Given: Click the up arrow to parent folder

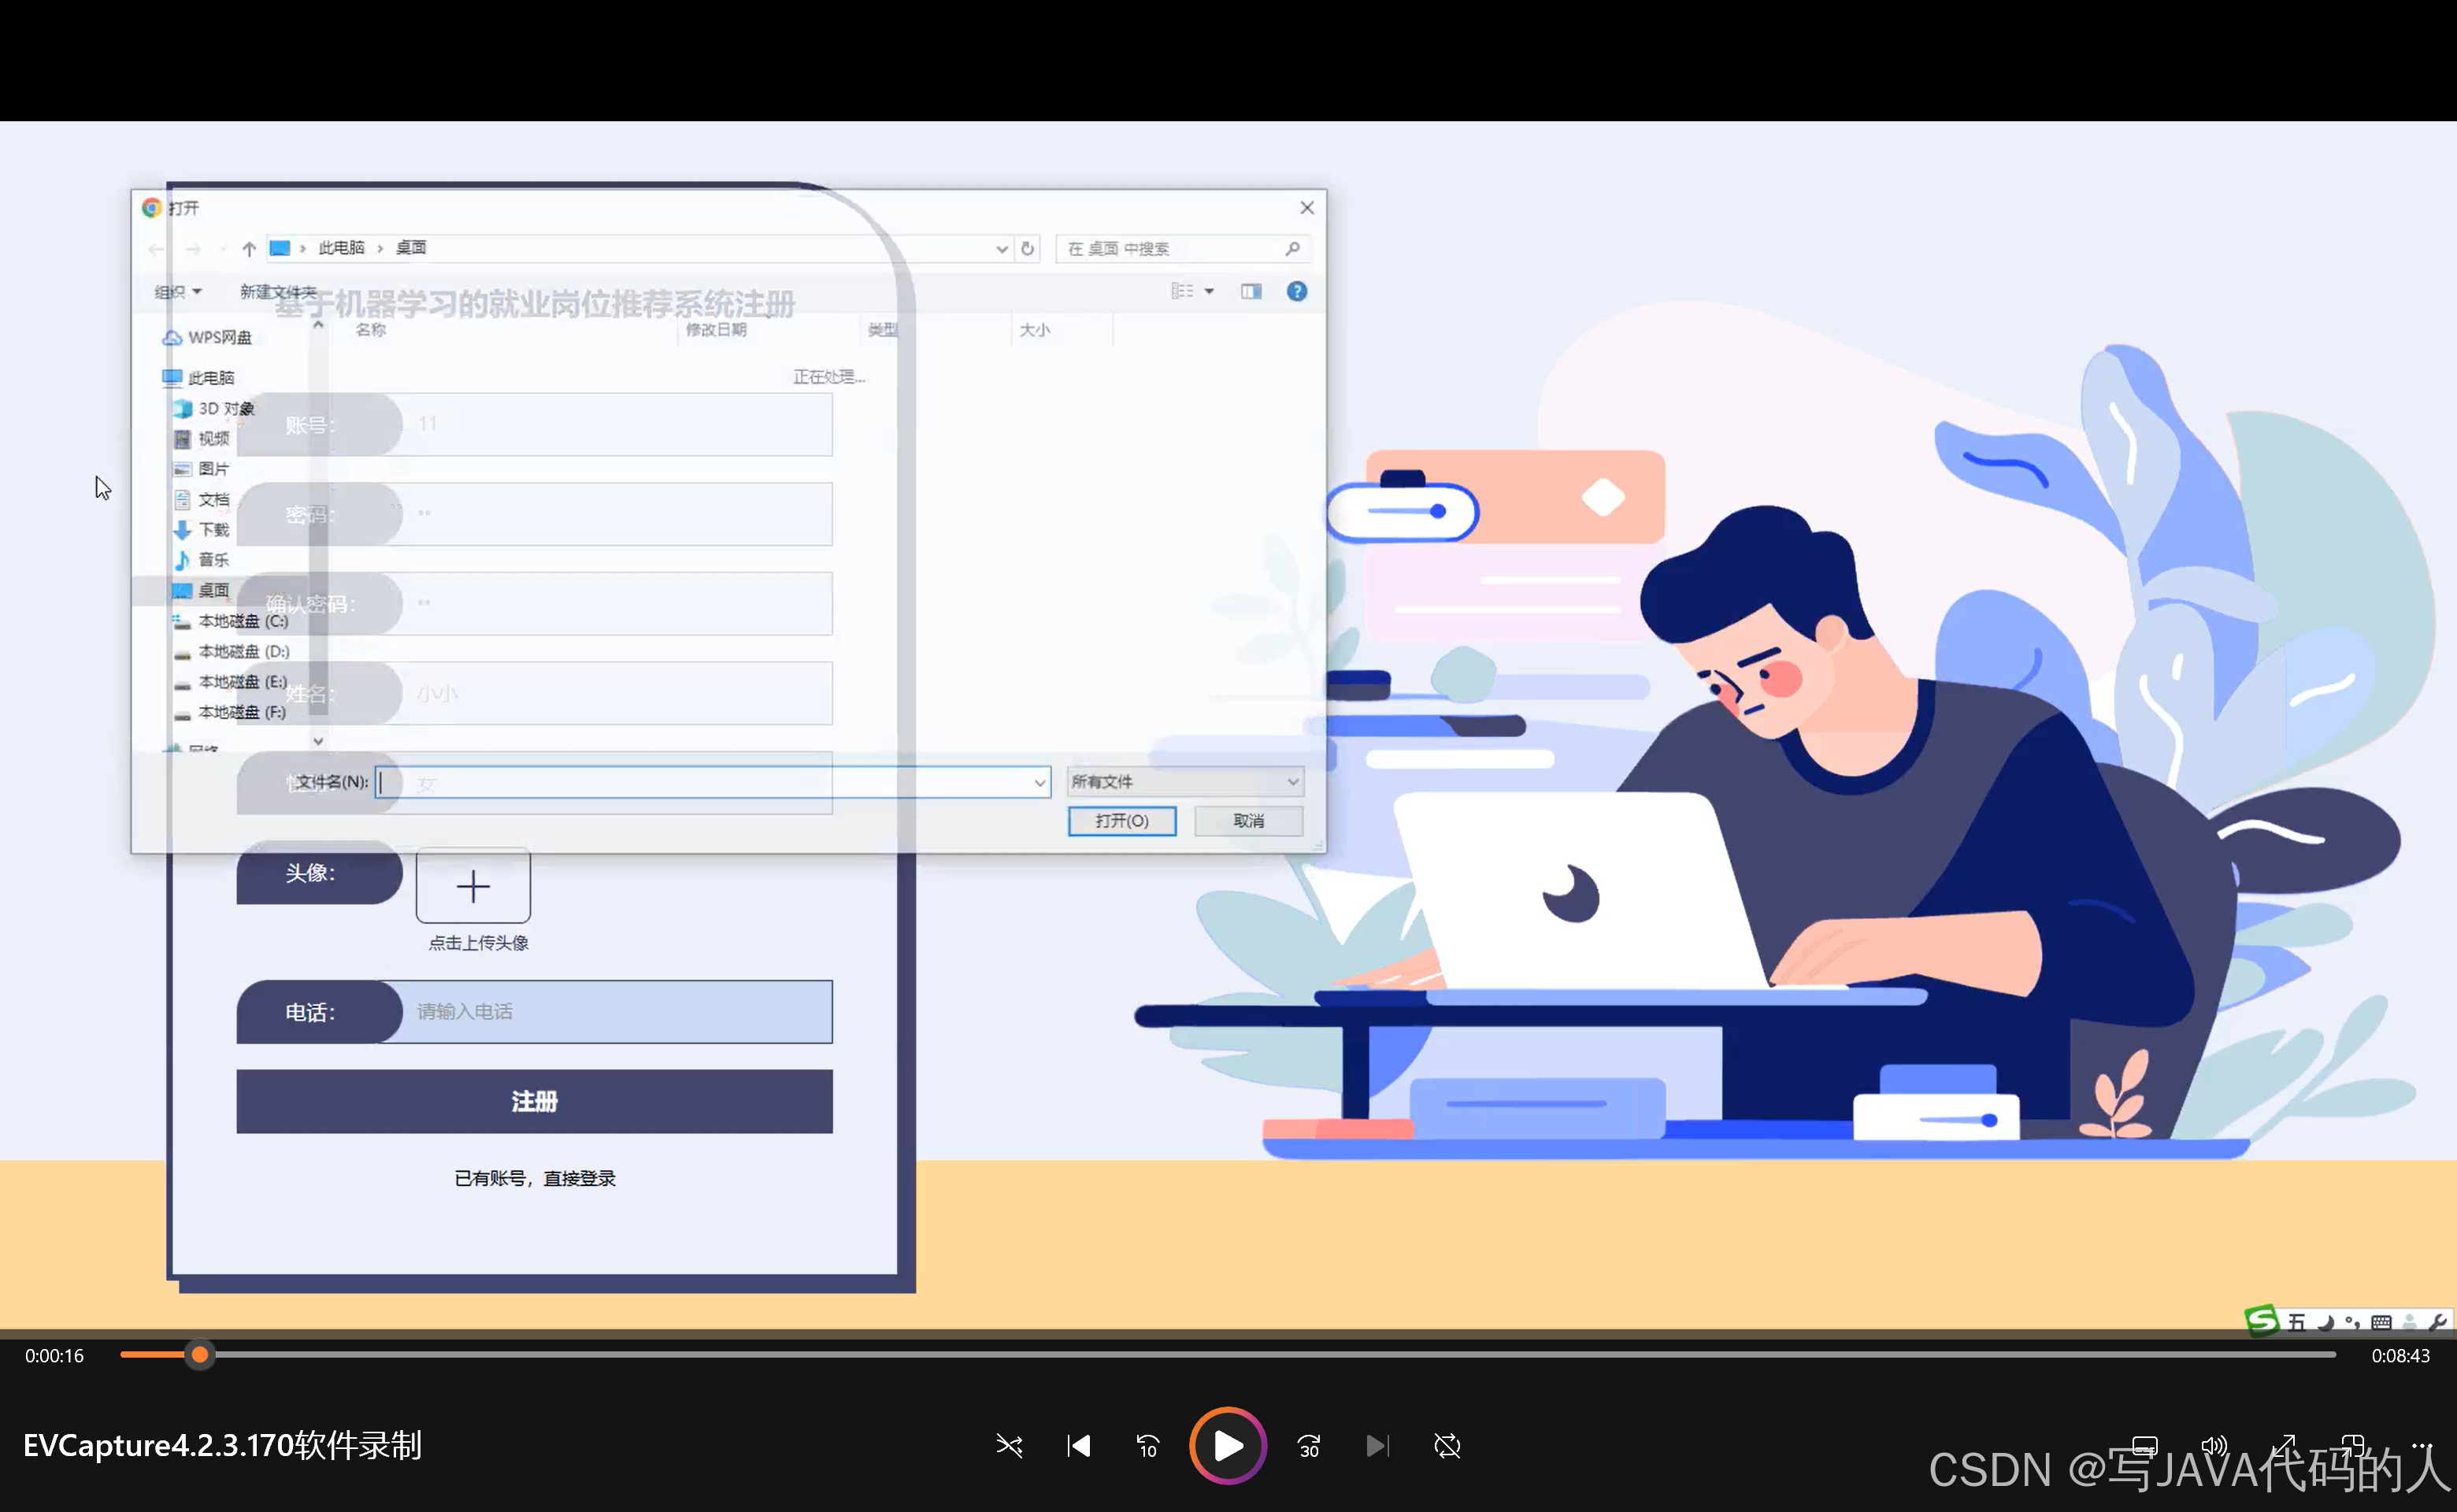Looking at the screenshot, I should click(249, 248).
